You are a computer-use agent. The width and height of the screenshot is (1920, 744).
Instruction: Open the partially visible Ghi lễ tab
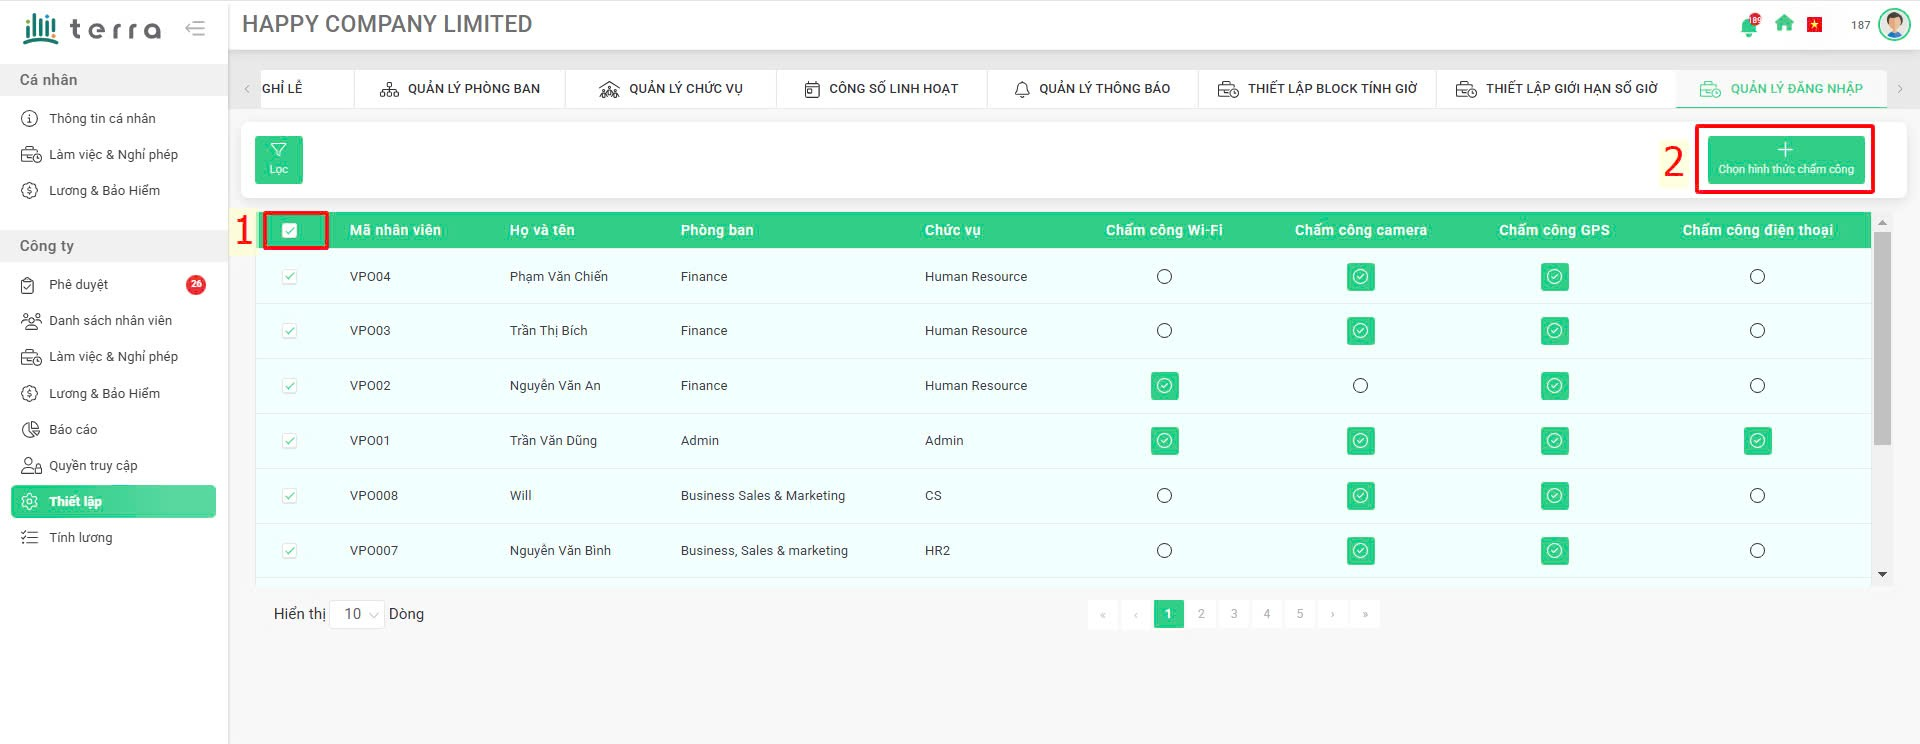306,89
